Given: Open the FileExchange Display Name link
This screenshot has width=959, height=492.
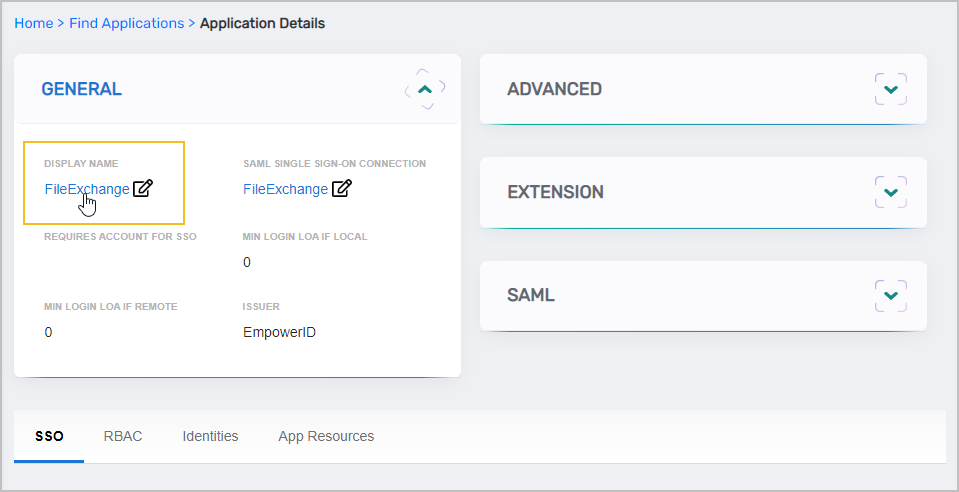Looking at the screenshot, I should click(86, 189).
